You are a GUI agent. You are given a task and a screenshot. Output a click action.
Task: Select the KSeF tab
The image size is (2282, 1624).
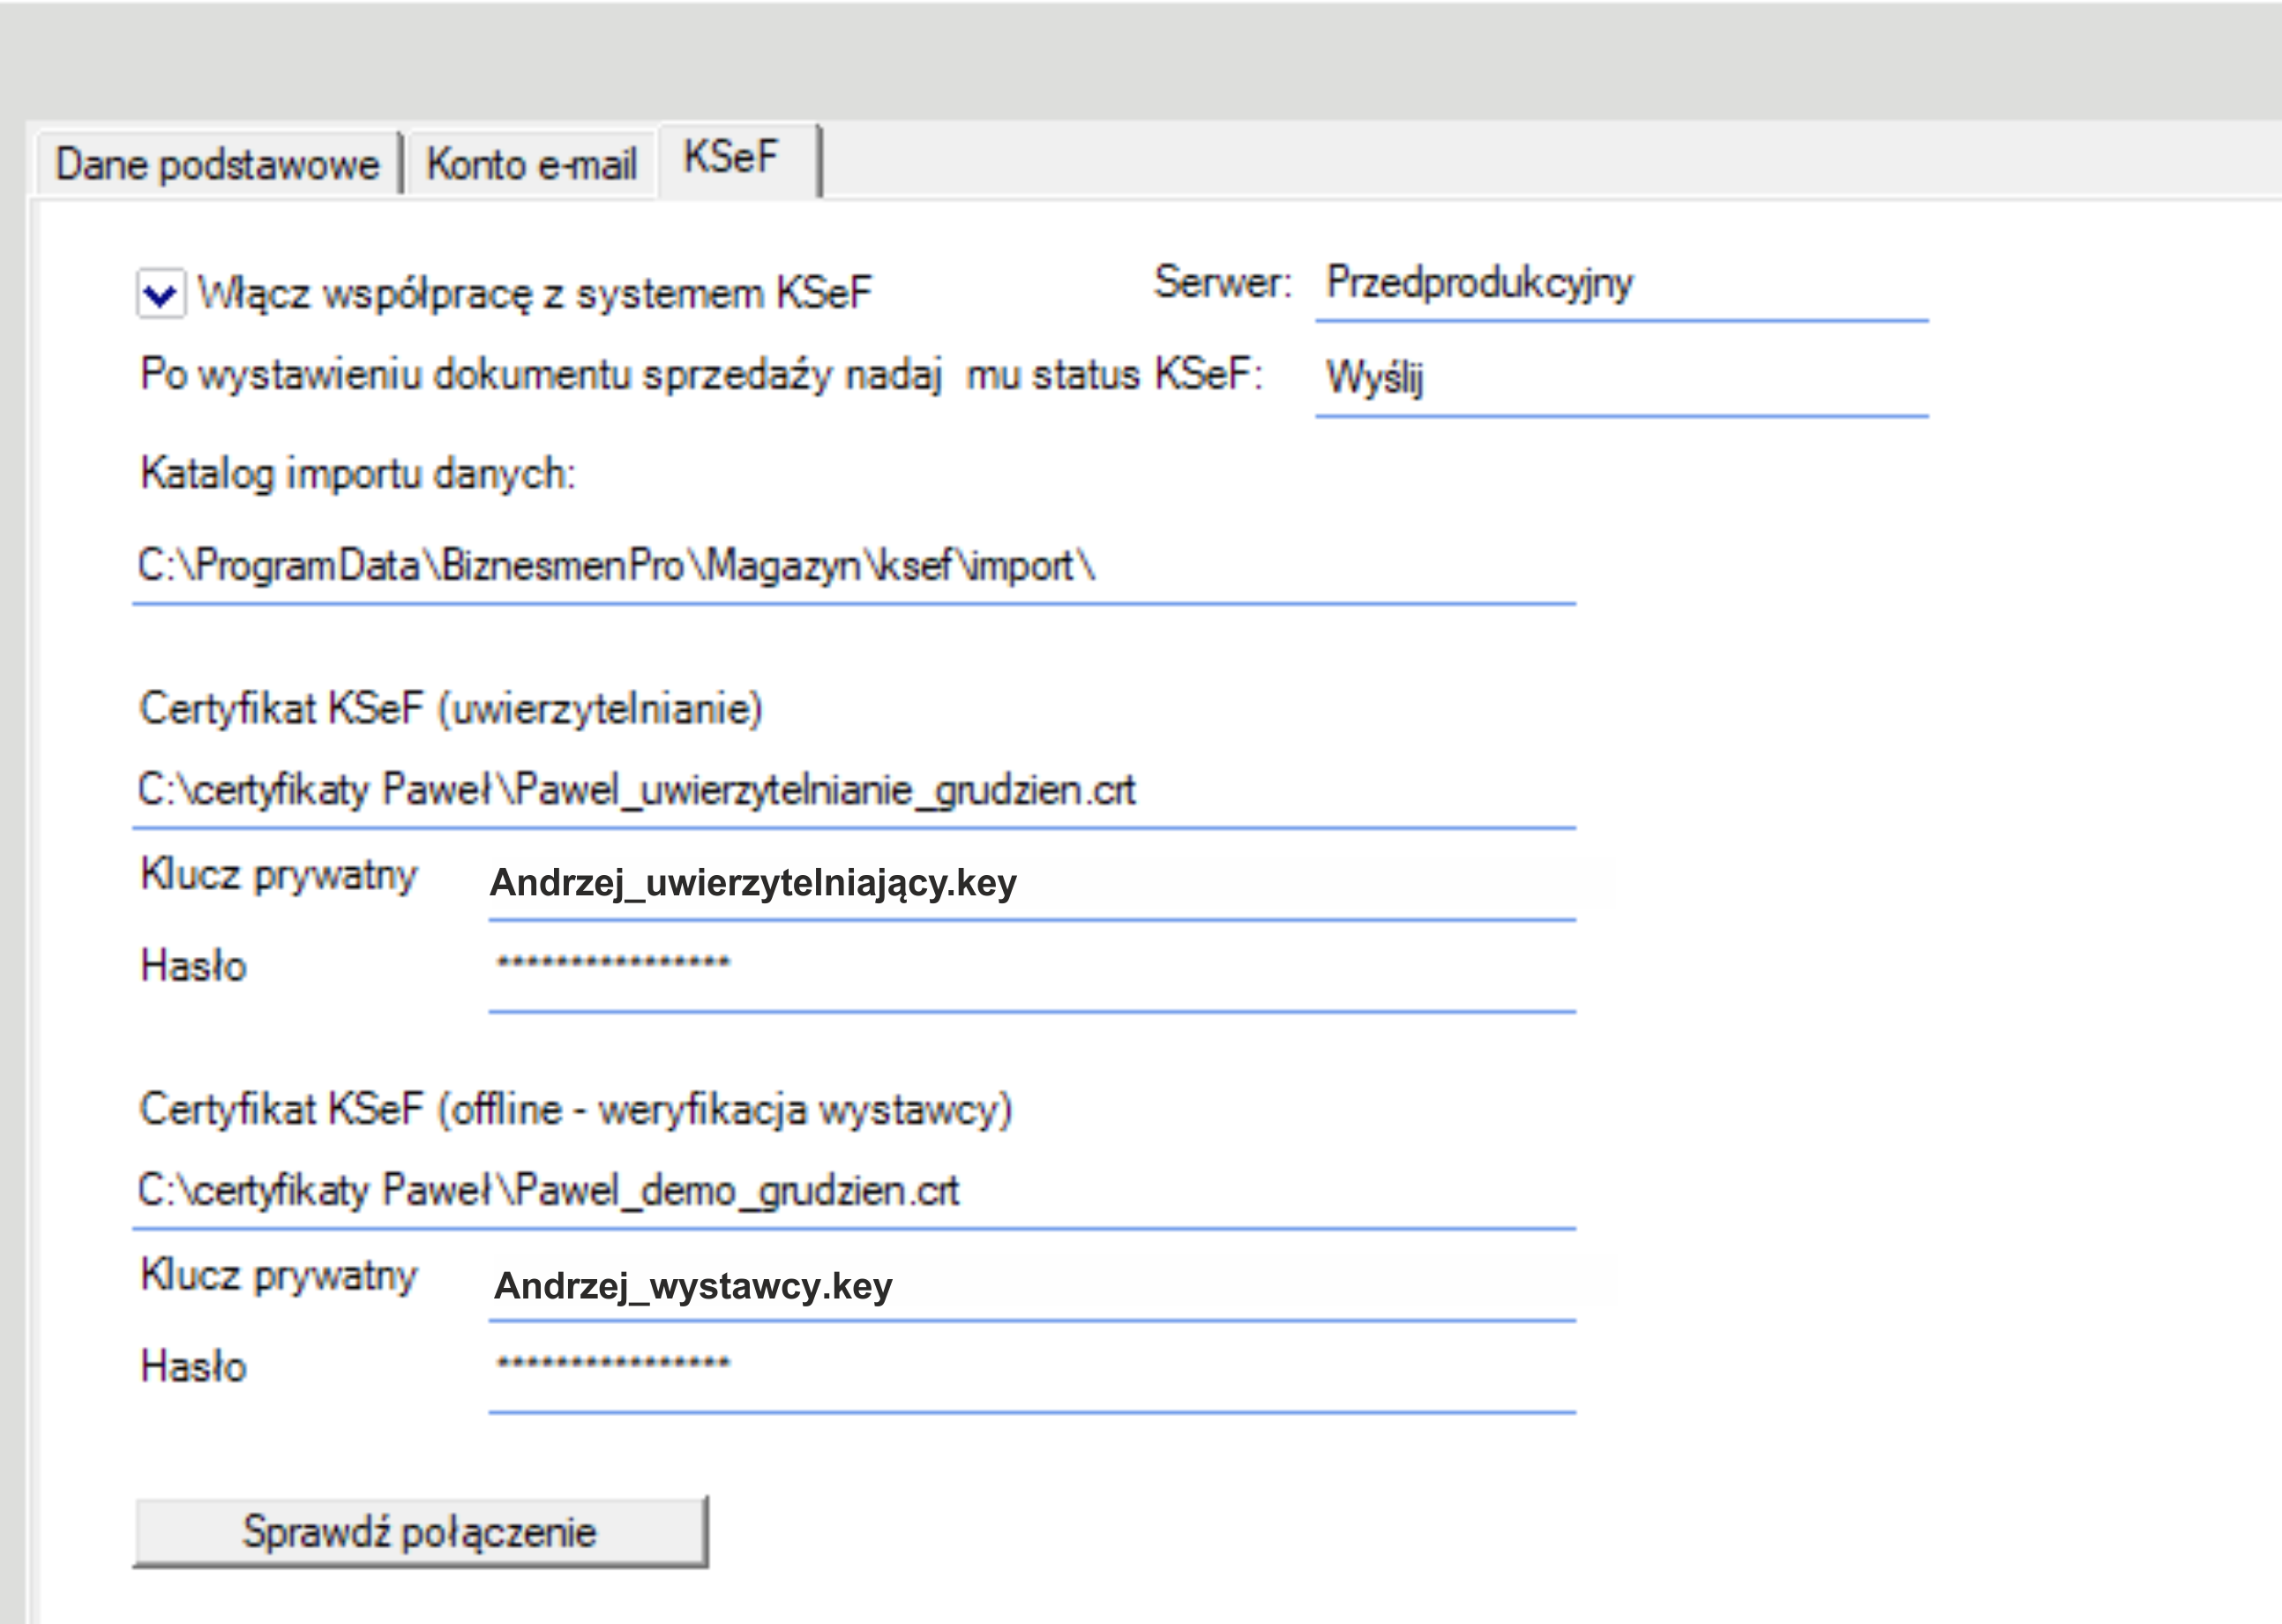(731, 158)
